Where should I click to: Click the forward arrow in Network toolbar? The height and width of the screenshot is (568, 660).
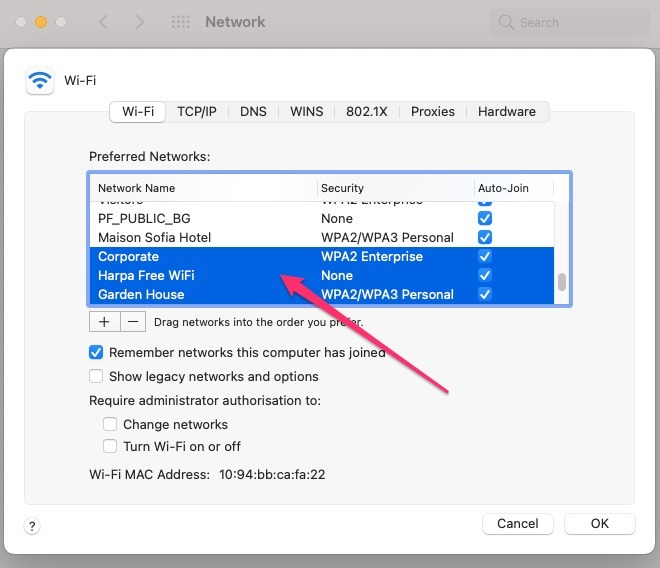click(139, 22)
